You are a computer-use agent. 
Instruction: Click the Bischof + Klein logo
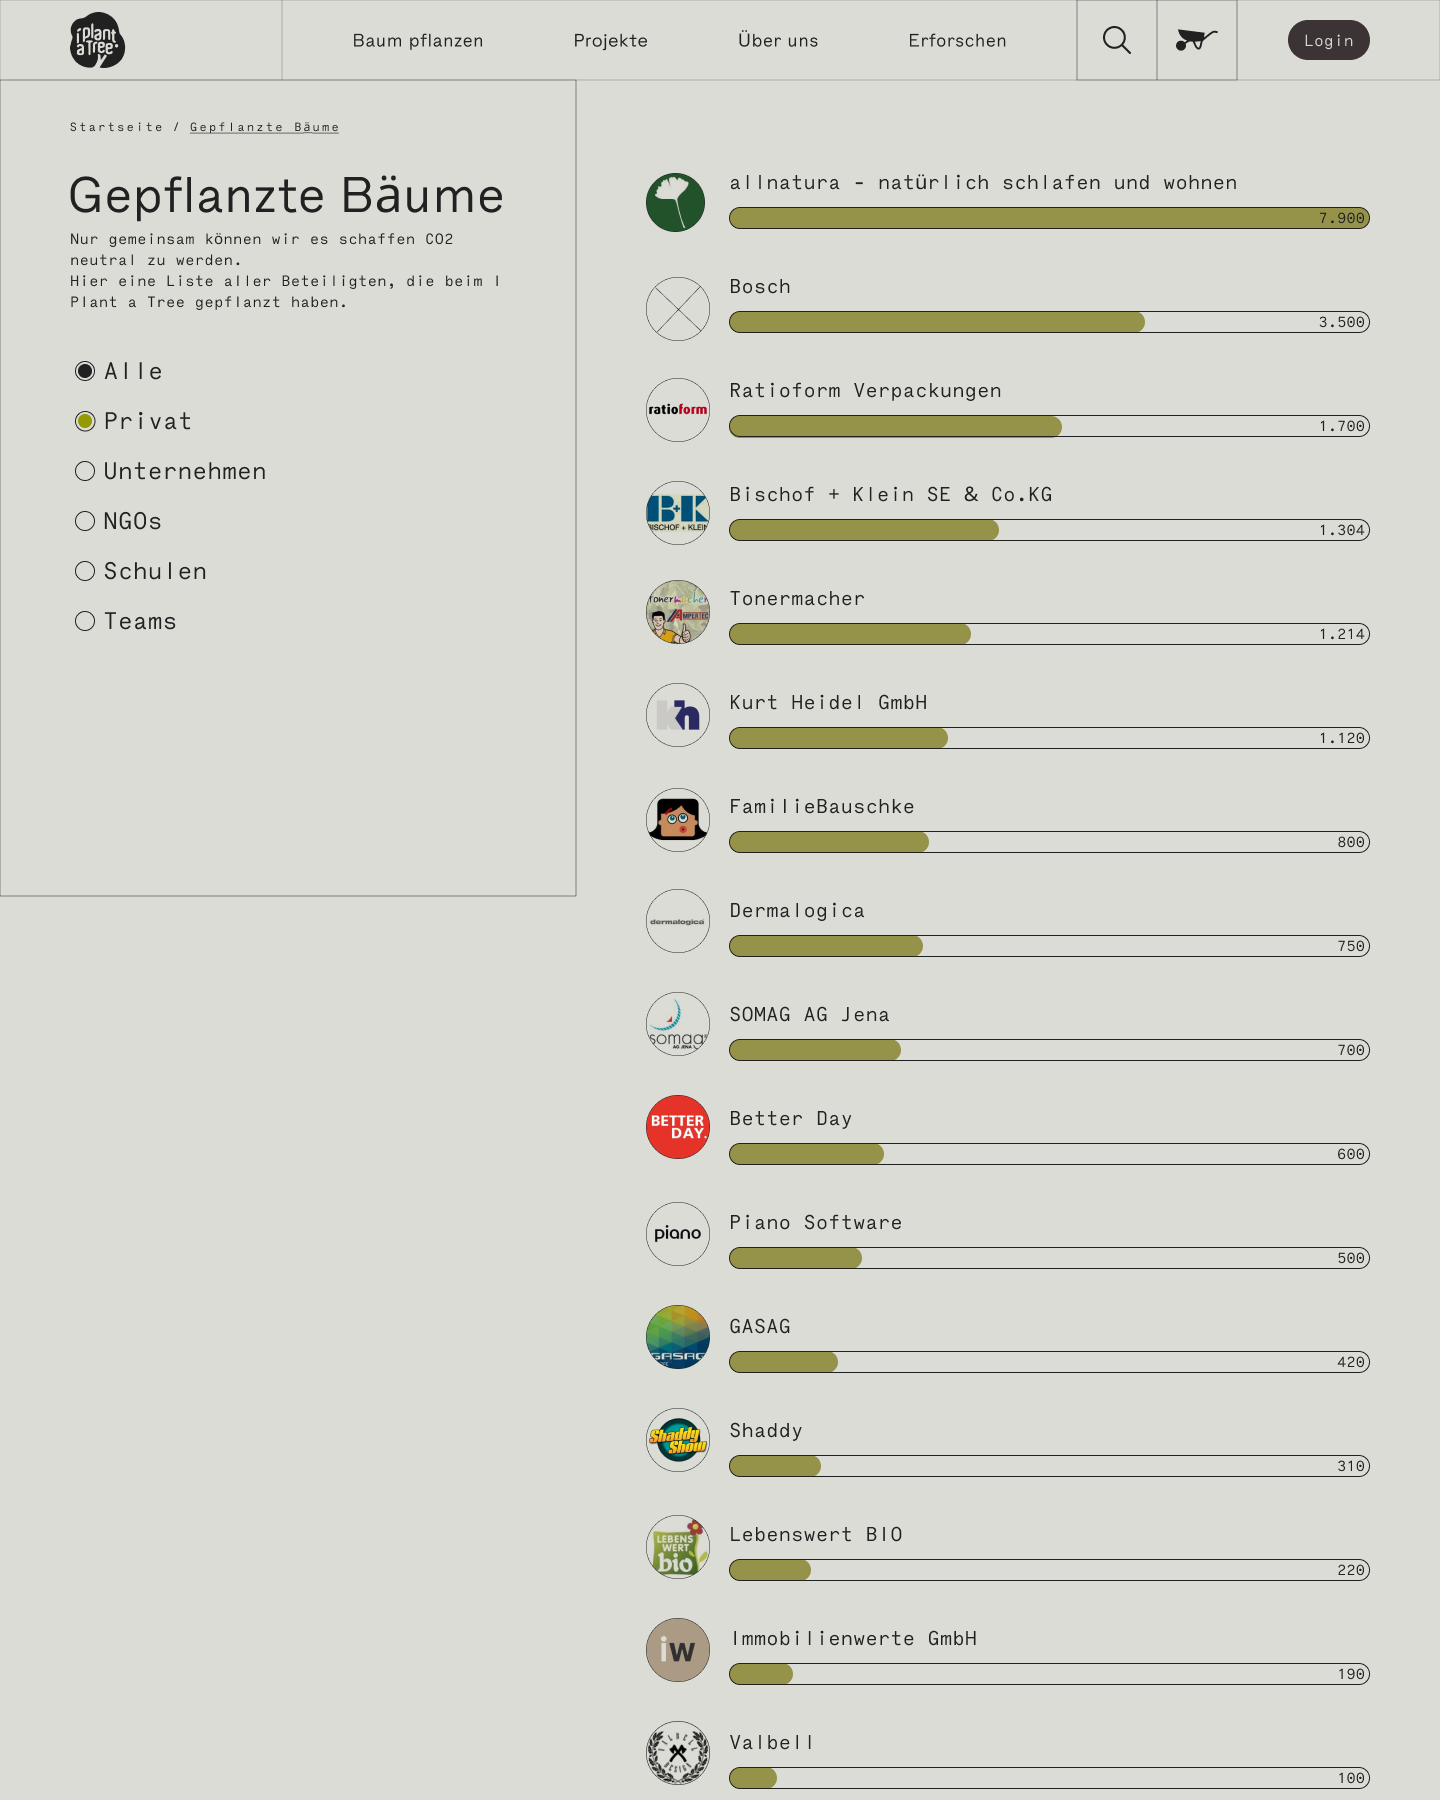(x=678, y=513)
